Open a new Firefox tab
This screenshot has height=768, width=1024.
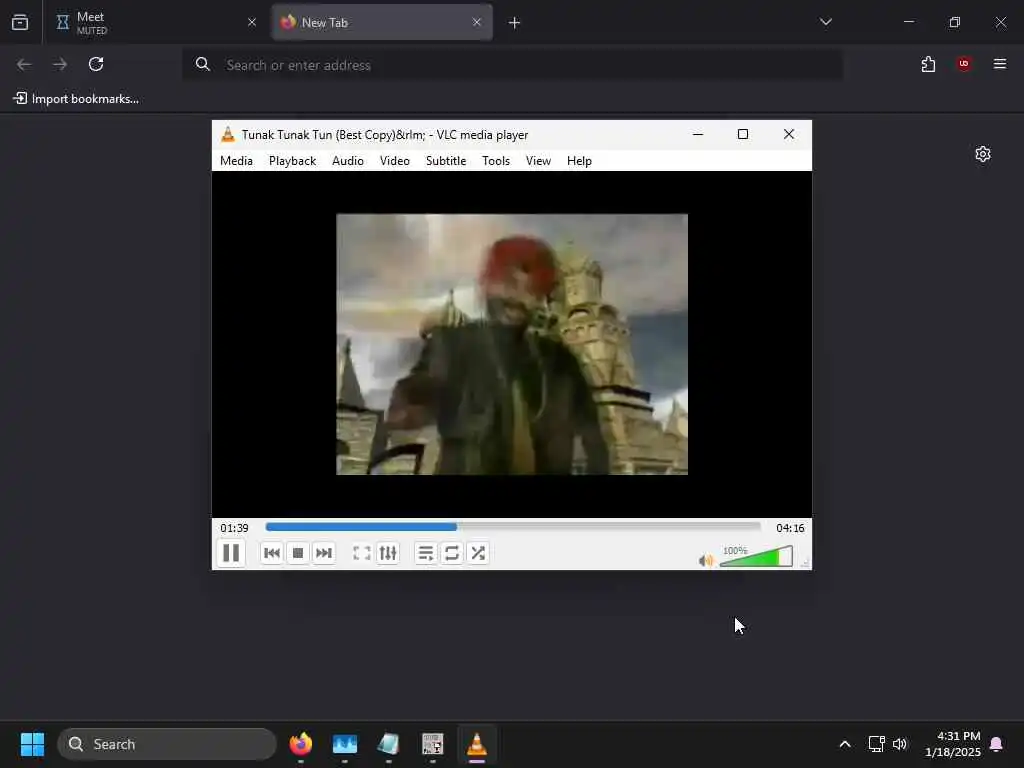pos(515,23)
